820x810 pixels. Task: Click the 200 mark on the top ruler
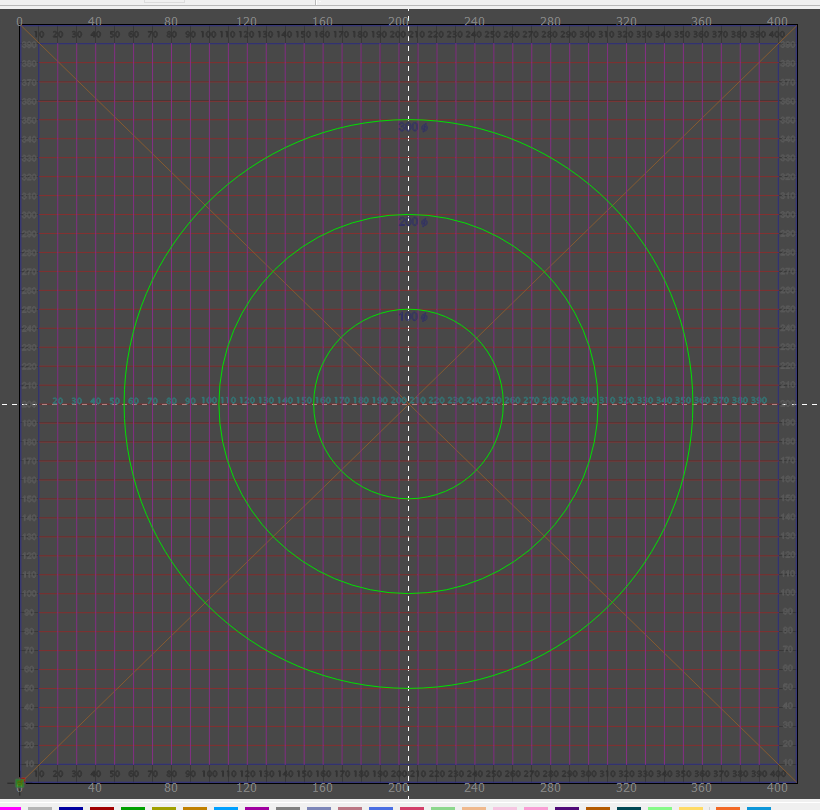coord(399,20)
